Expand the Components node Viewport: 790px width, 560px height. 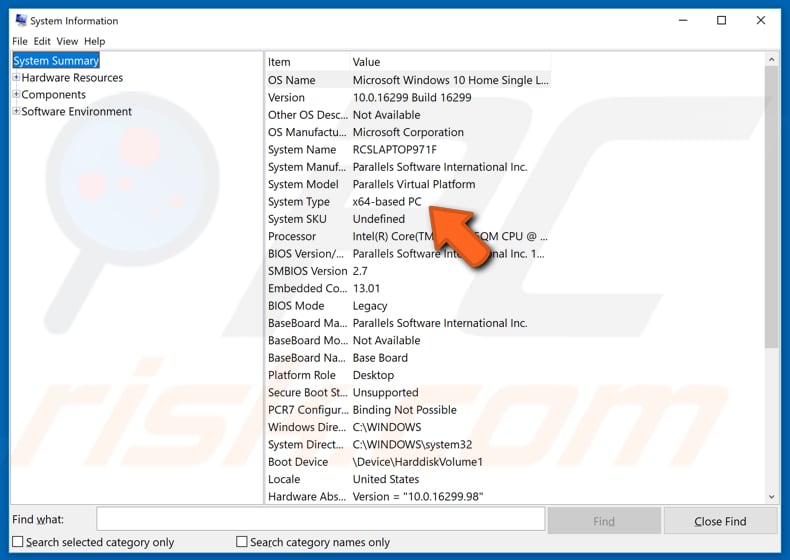(16, 94)
